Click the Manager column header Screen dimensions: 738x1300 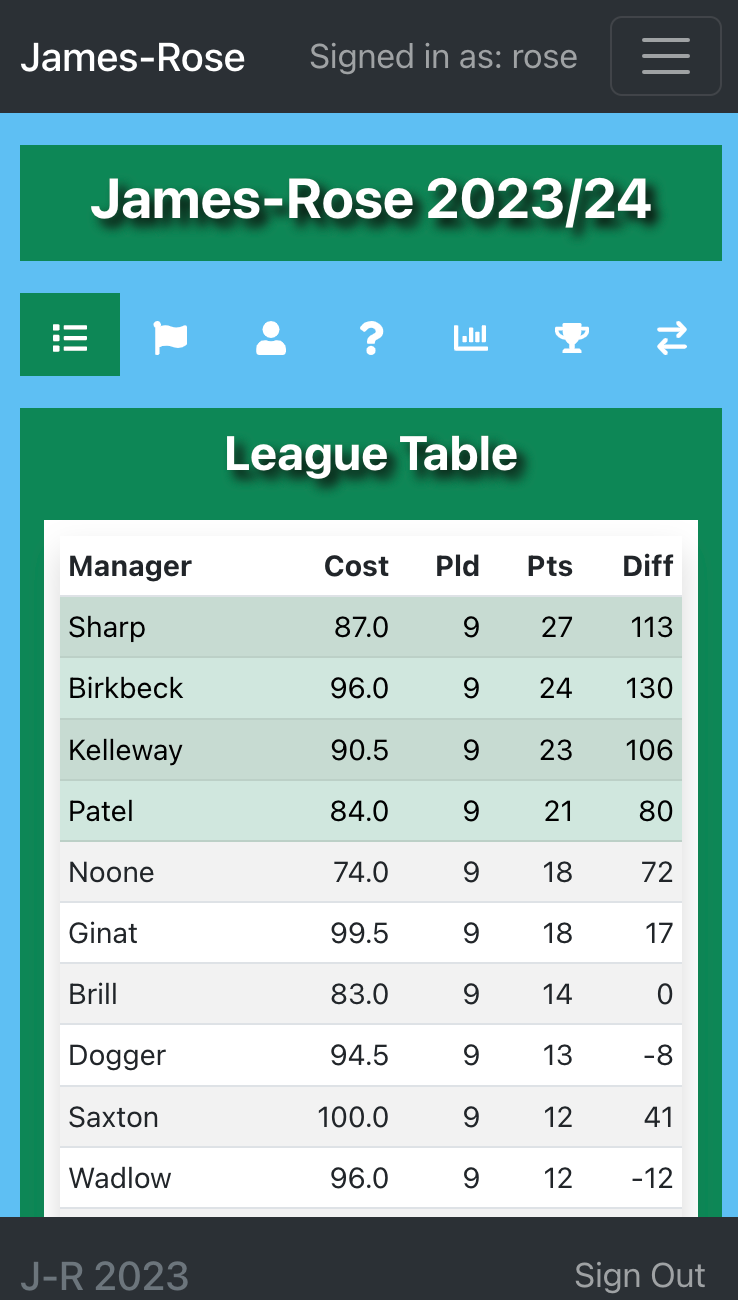point(130,566)
